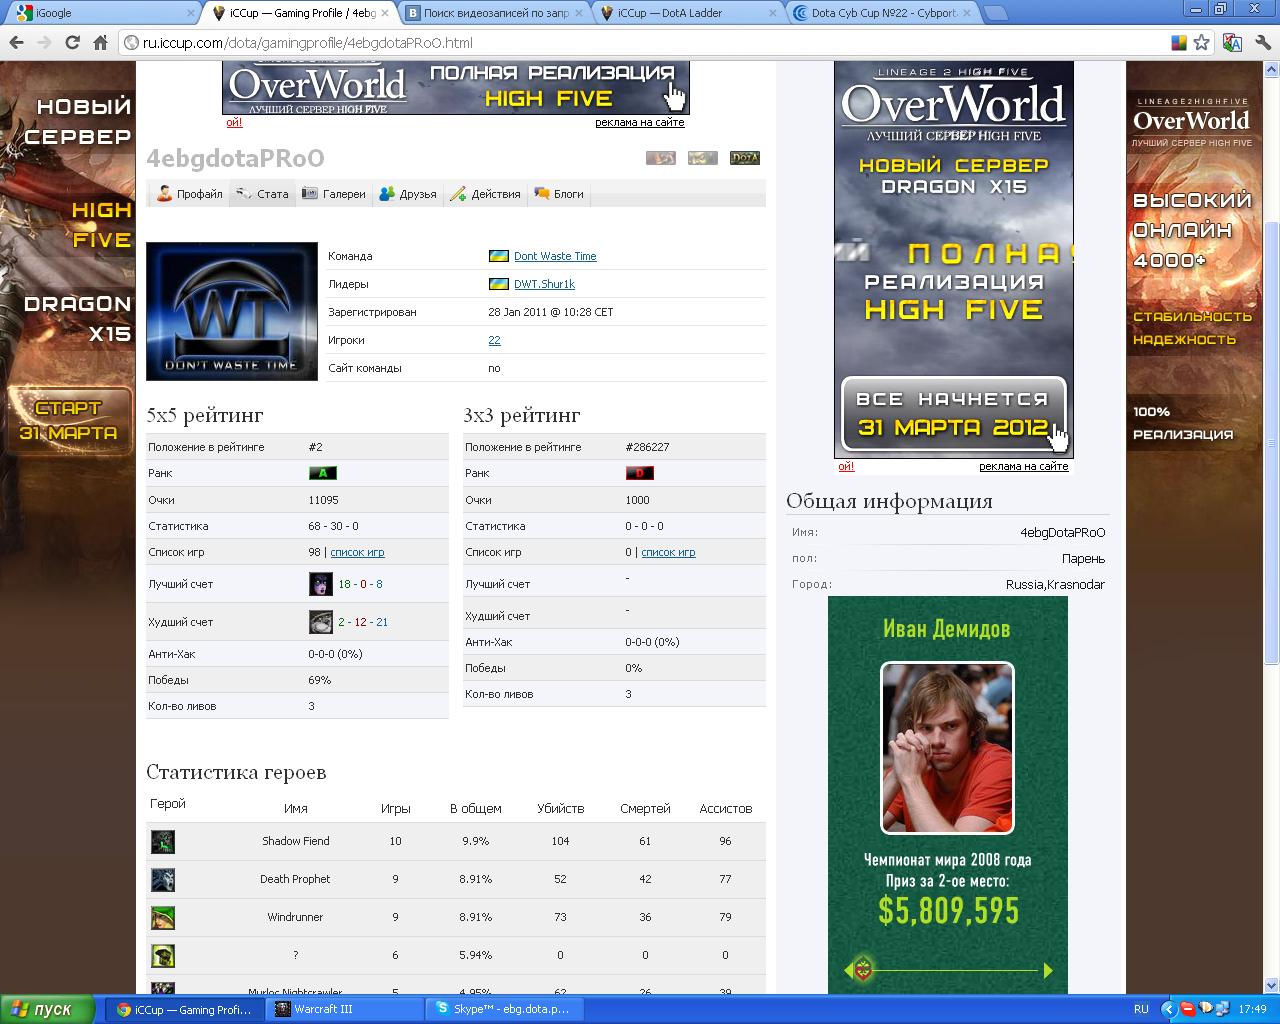
Task: Click the 5x5 points value 11095
Action: 323,500
